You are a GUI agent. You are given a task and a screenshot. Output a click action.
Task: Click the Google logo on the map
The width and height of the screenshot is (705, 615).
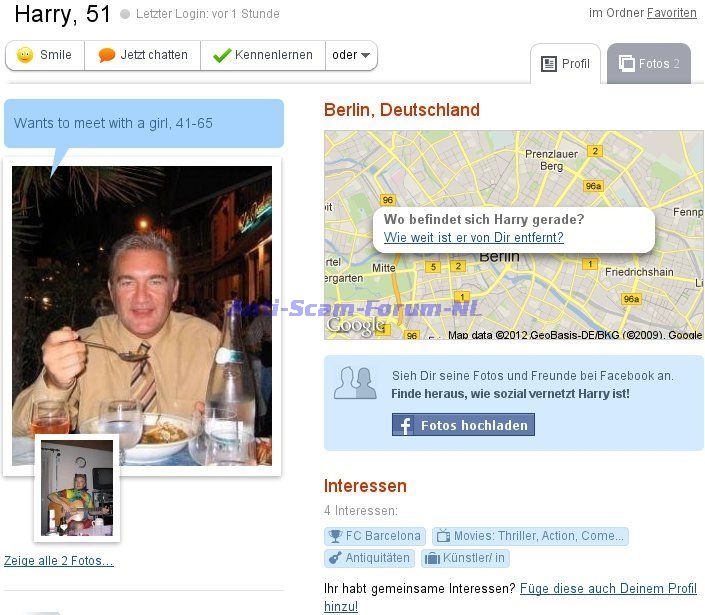(355, 325)
